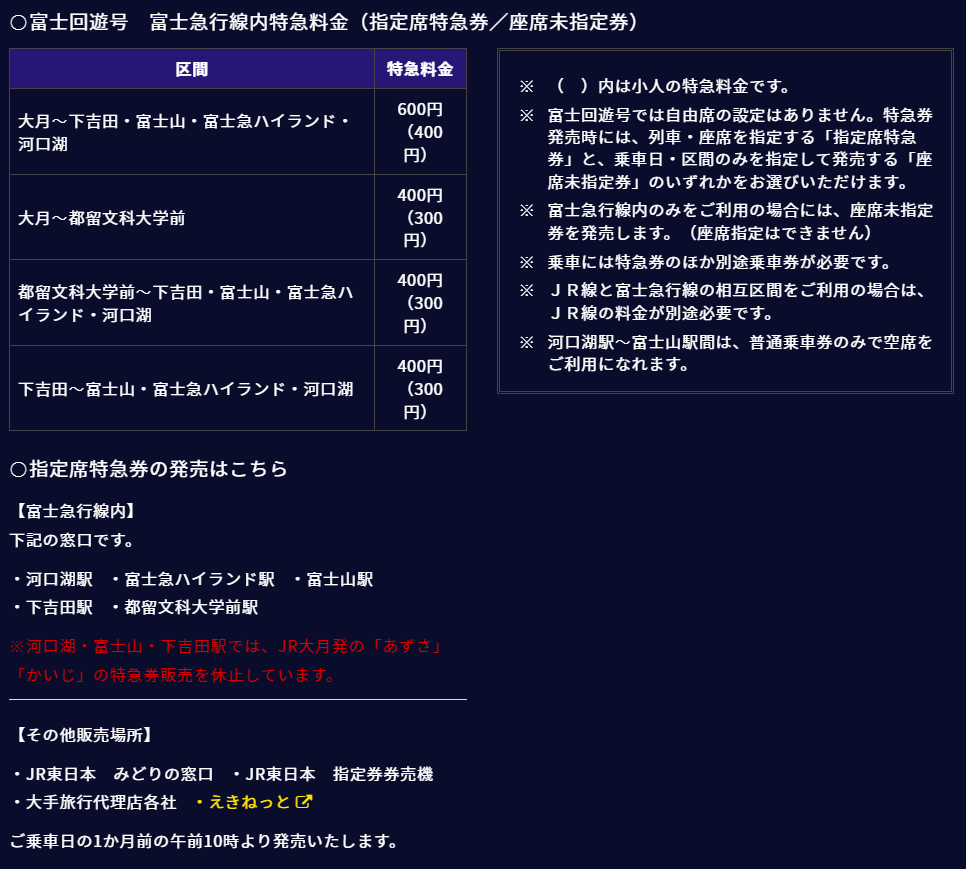Click the 【その他販売場所】 label
Screen dimensions: 966x869
[84, 735]
